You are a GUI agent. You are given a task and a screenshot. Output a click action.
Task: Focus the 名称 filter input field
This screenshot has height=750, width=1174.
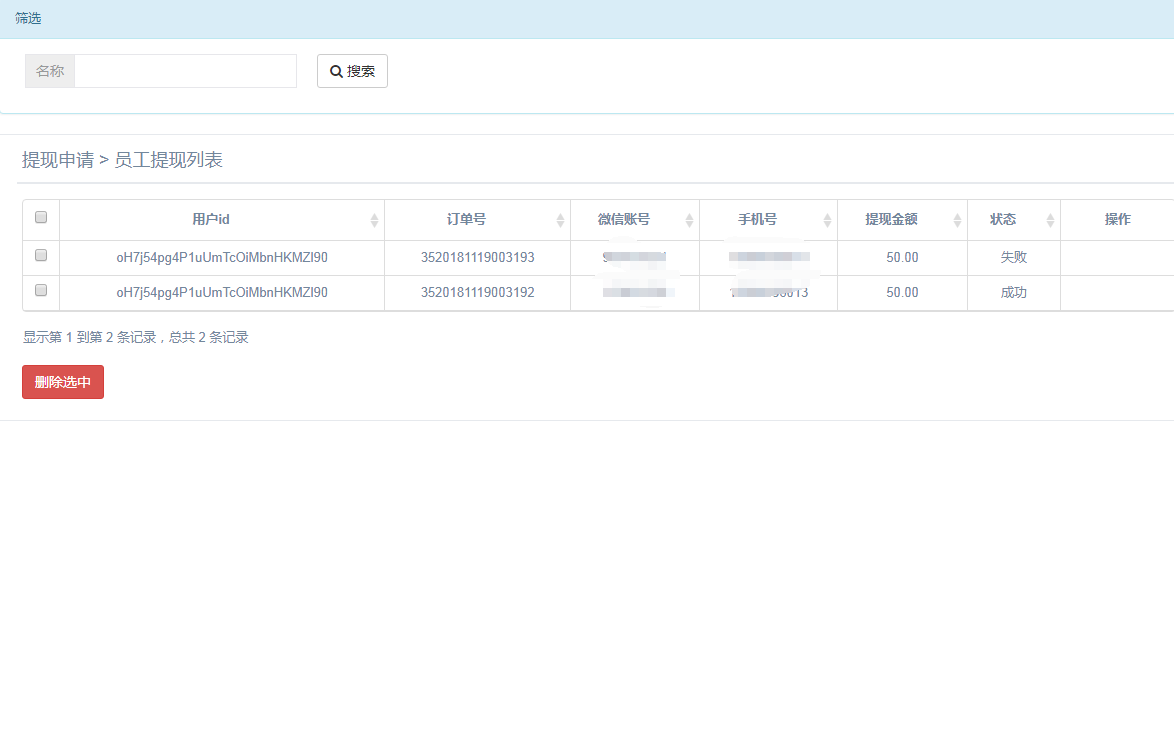(x=185, y=71)
